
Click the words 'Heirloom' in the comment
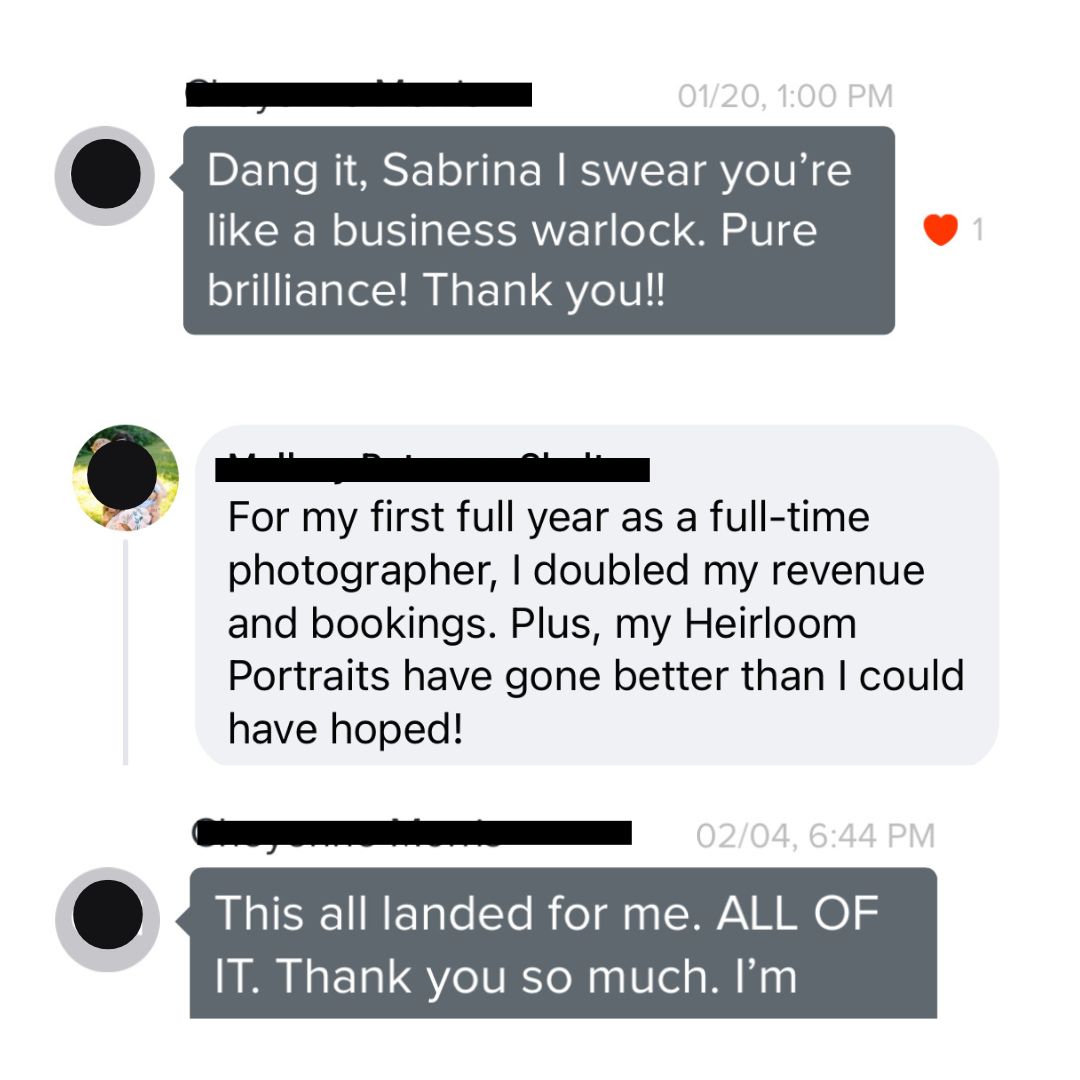(x=770, y=623)
